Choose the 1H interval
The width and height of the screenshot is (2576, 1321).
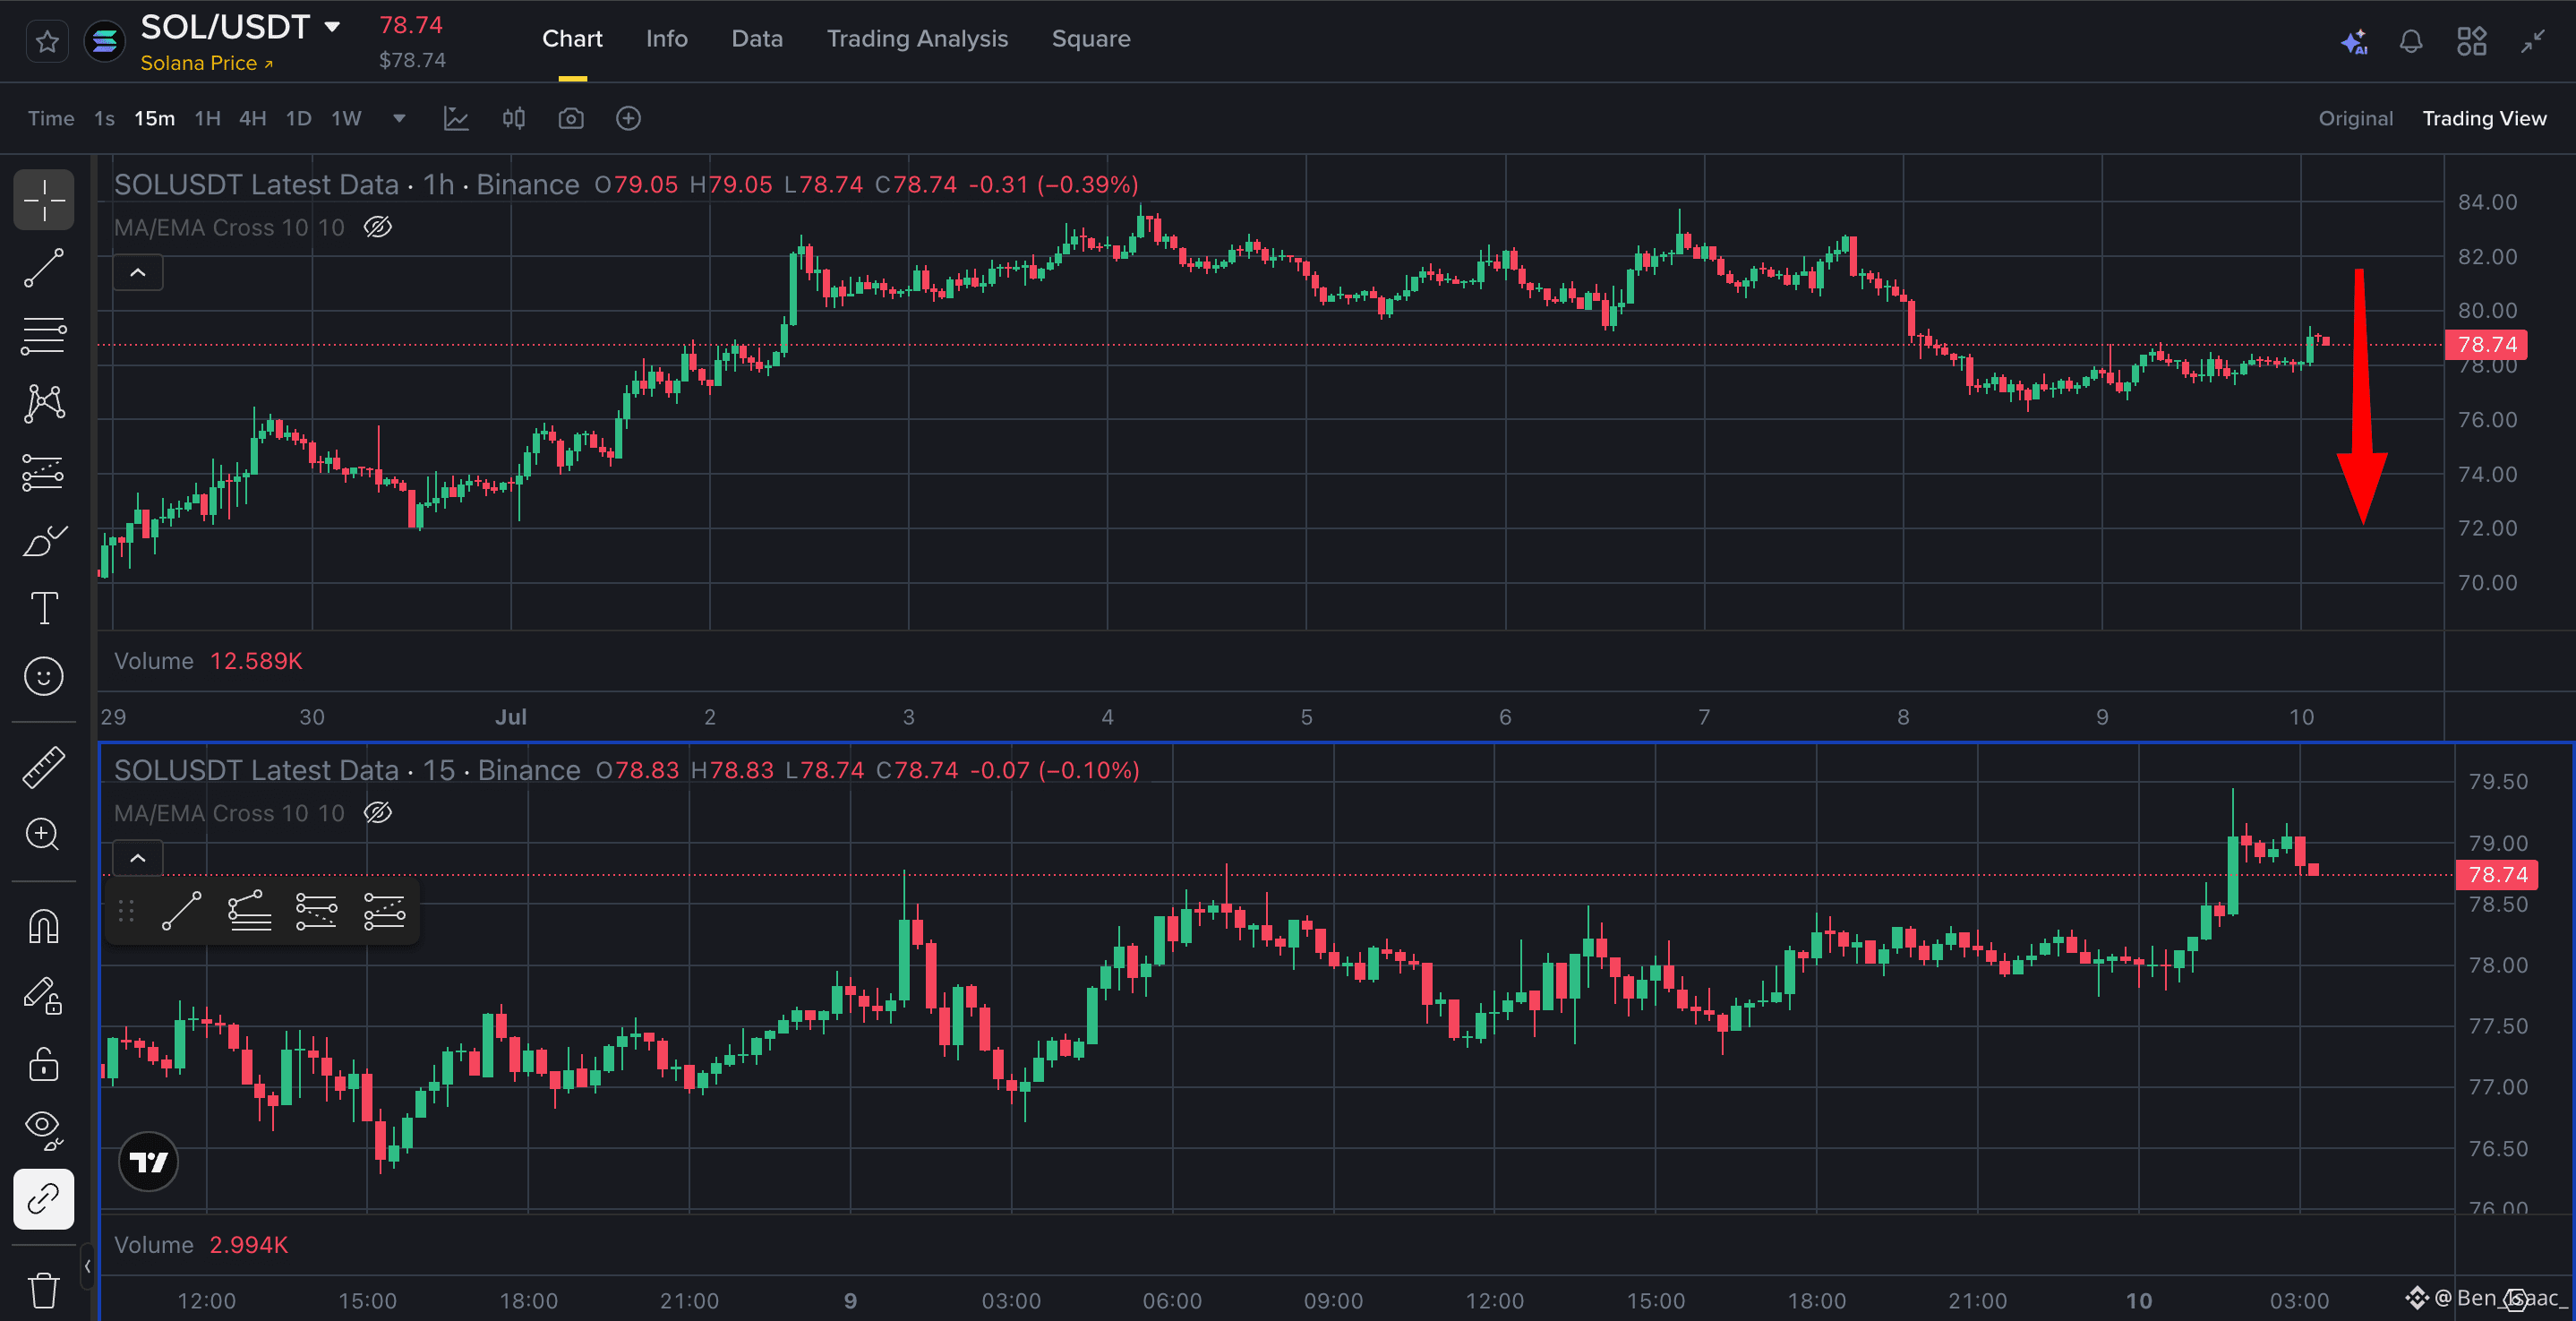point(207,118)
